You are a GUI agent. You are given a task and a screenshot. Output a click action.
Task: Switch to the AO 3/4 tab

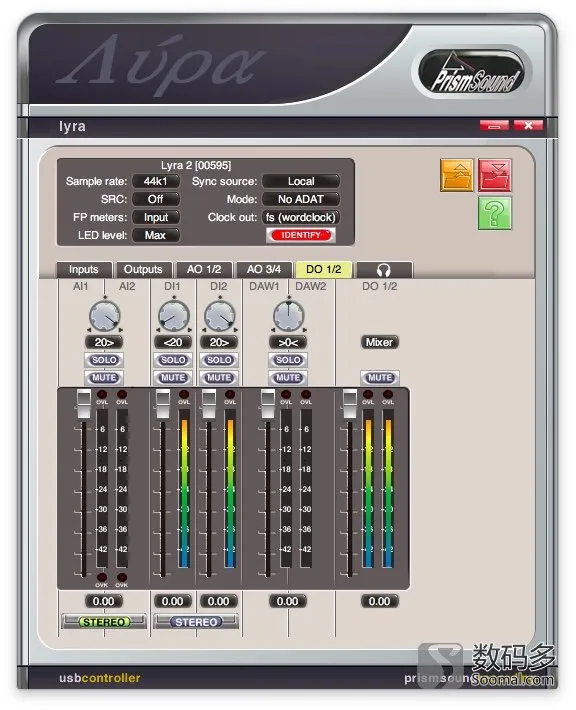(264, 270)
